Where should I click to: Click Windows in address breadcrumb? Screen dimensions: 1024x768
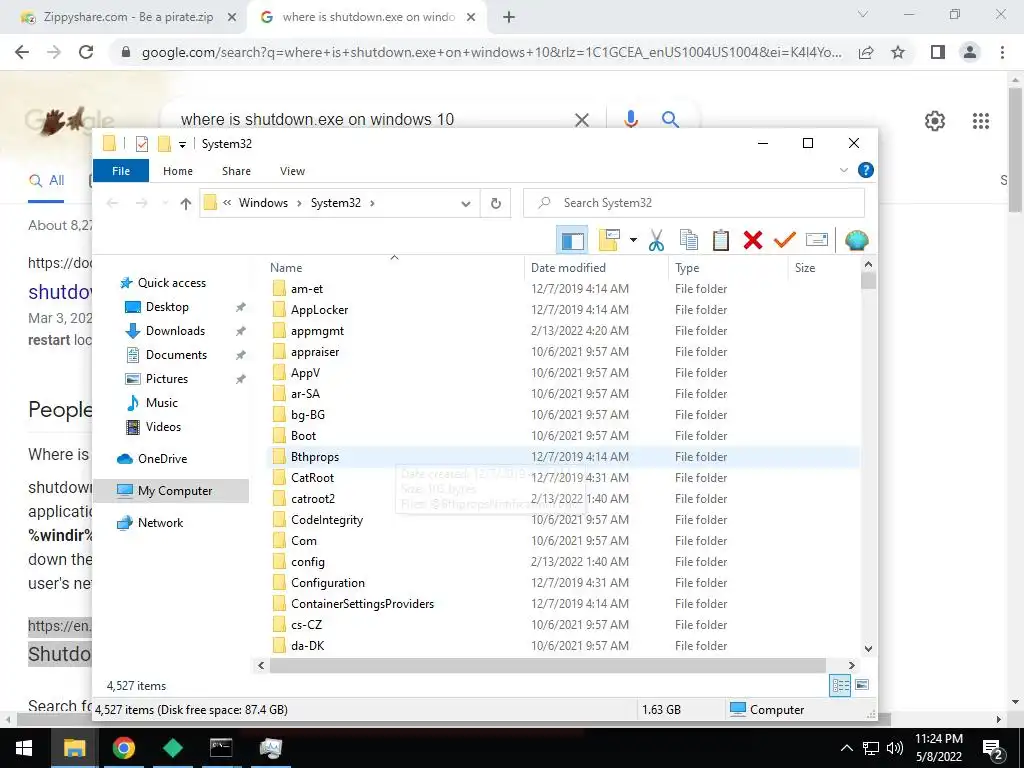263,203
